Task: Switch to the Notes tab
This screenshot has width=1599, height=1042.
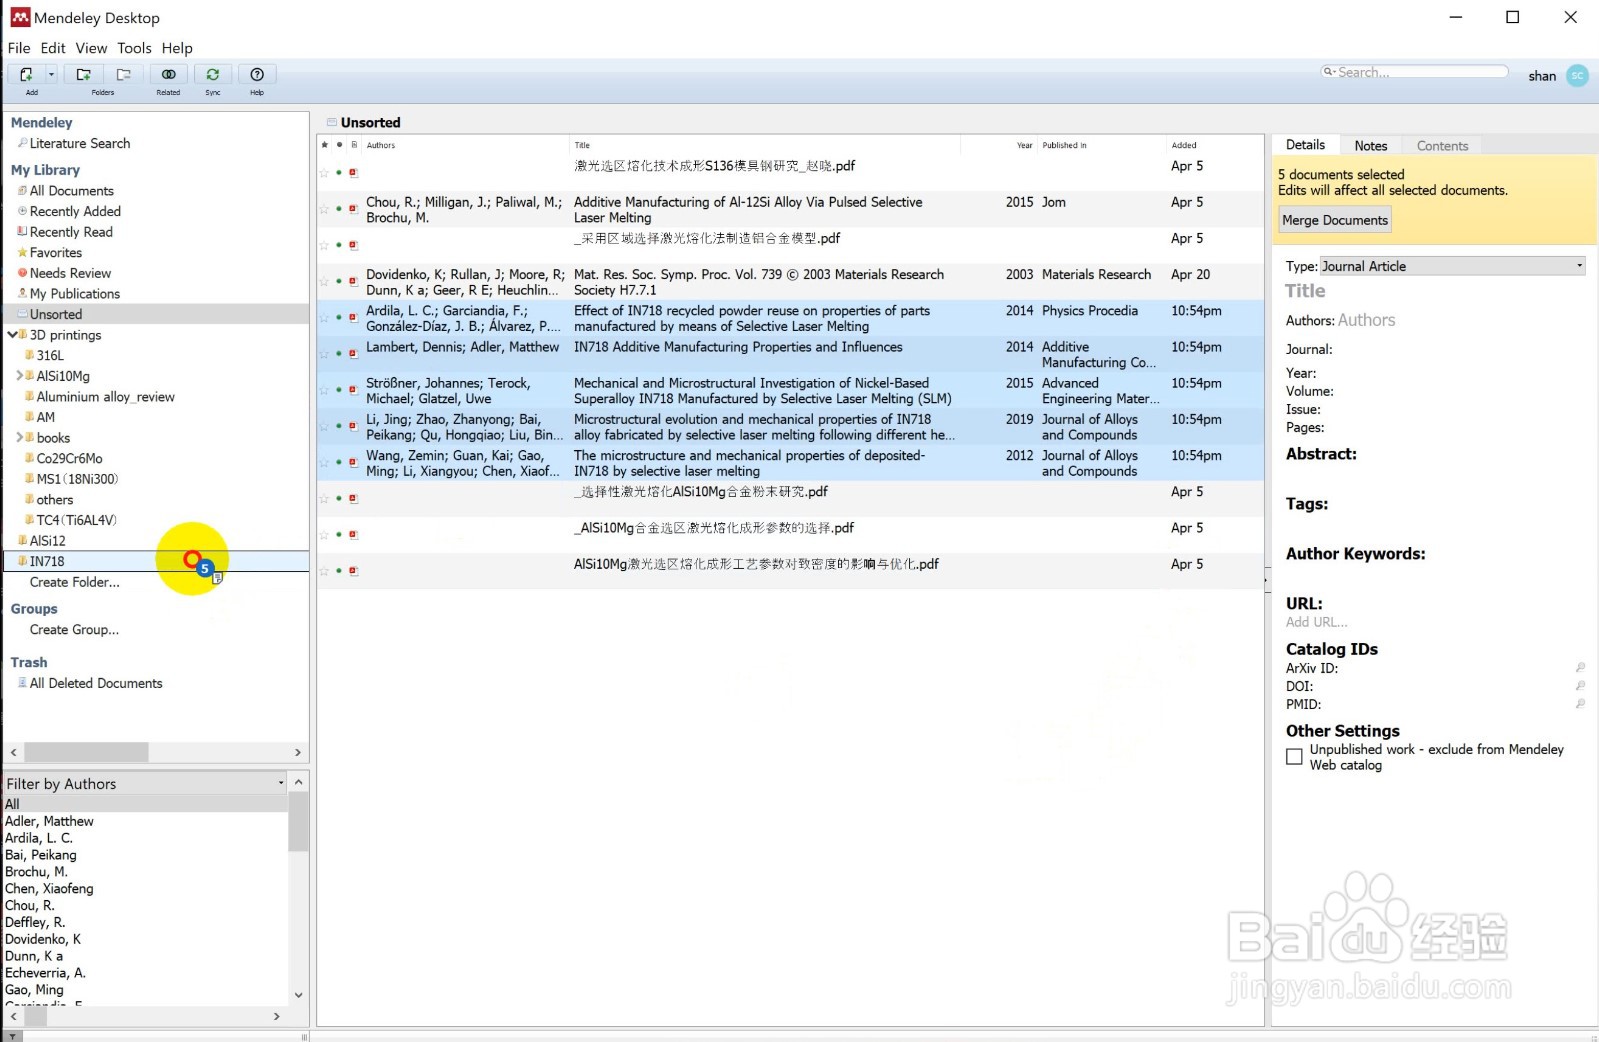Action: [1371, 146]
